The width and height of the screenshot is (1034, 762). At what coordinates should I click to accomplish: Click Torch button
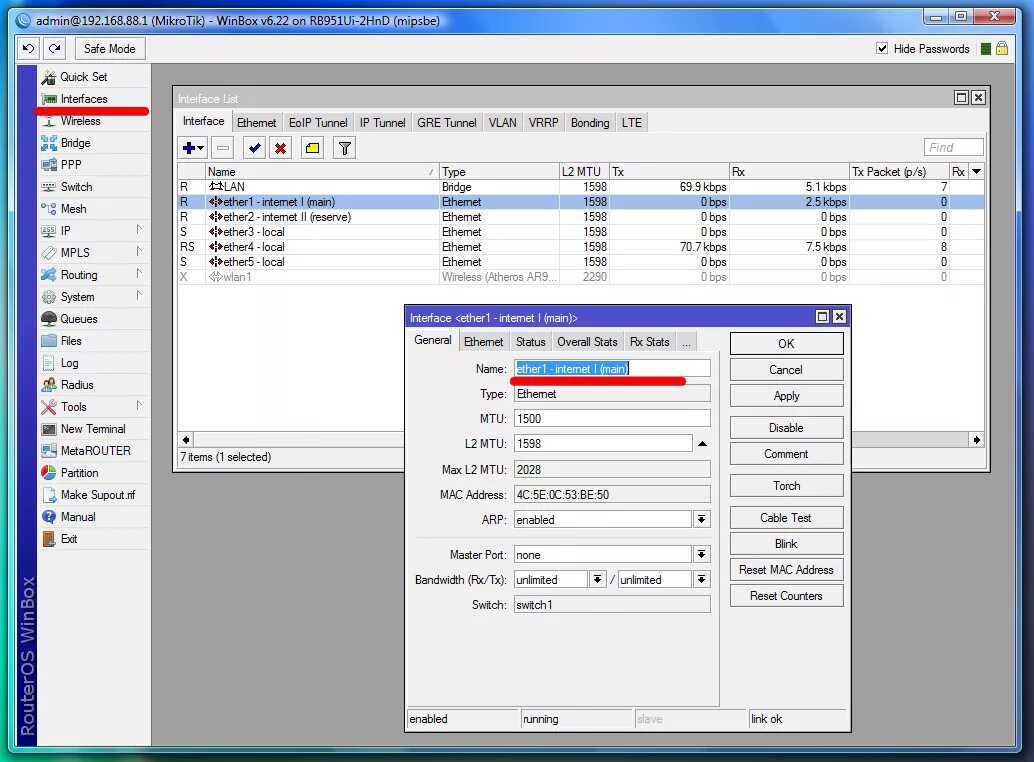[786, 486]
